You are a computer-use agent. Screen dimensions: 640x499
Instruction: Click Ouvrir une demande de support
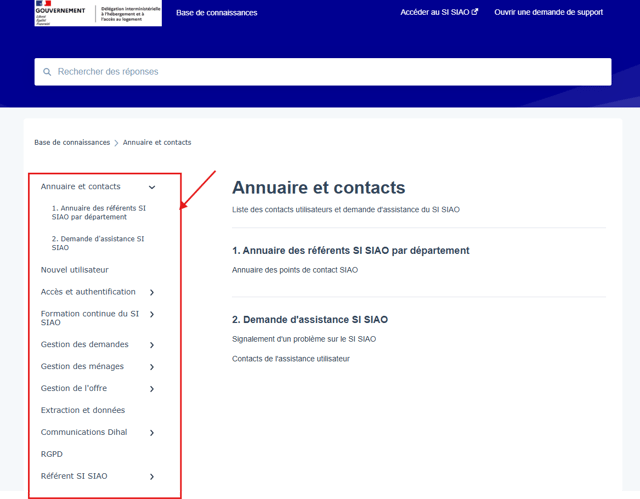point(549,12)
